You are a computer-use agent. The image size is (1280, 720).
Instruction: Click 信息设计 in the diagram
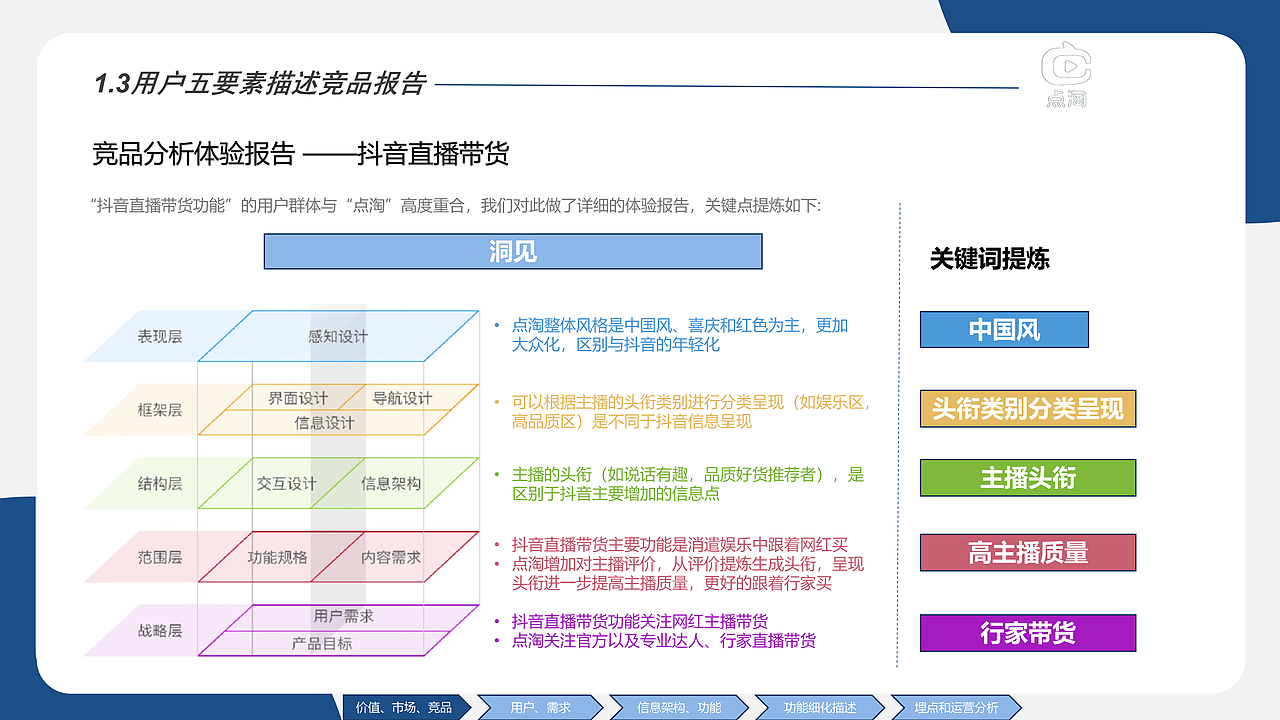click(x=324, y=423)
